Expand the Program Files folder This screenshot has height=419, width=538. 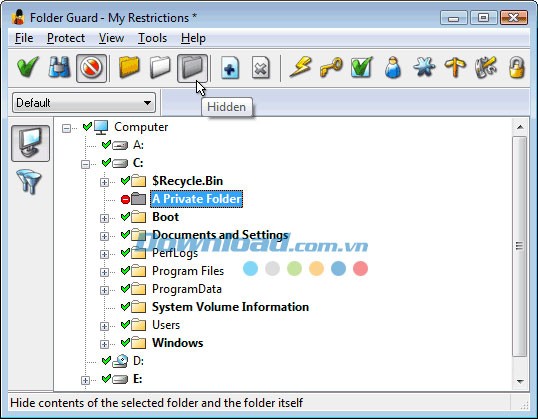104,272
